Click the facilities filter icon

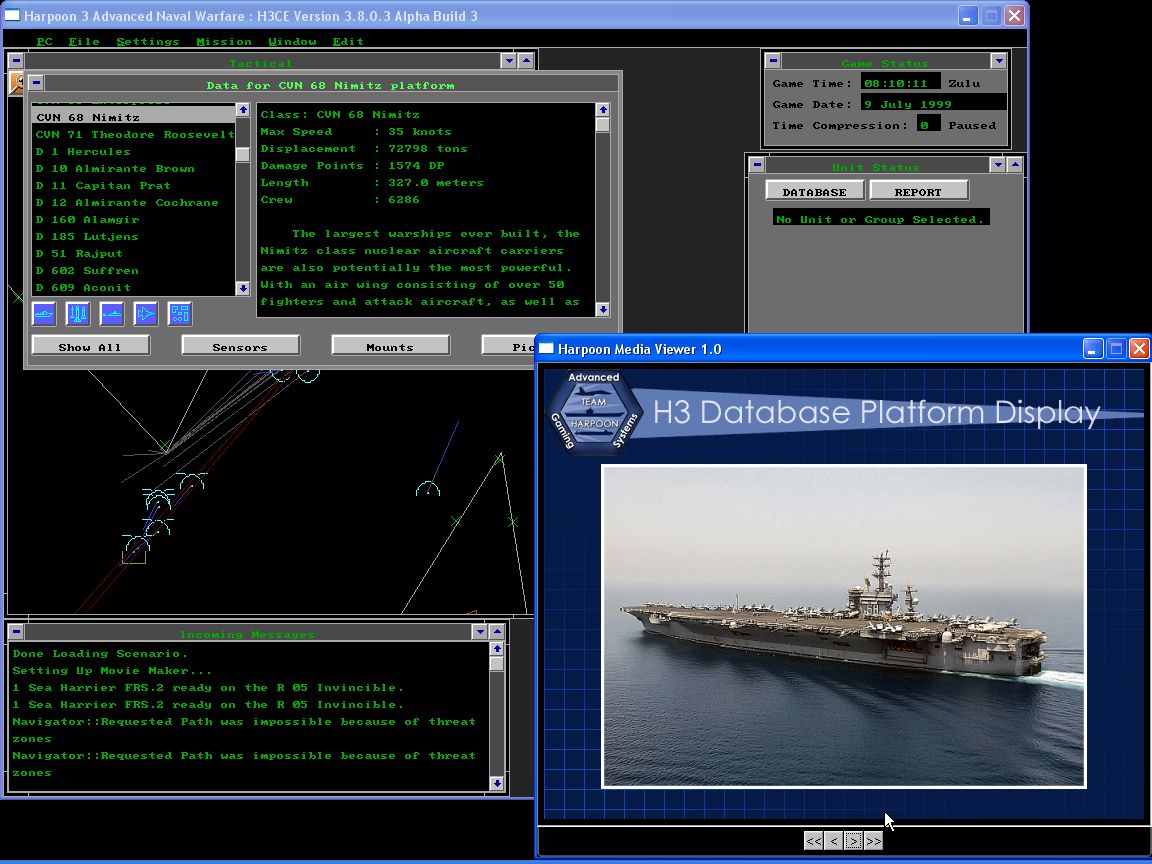tap(180, 314)
